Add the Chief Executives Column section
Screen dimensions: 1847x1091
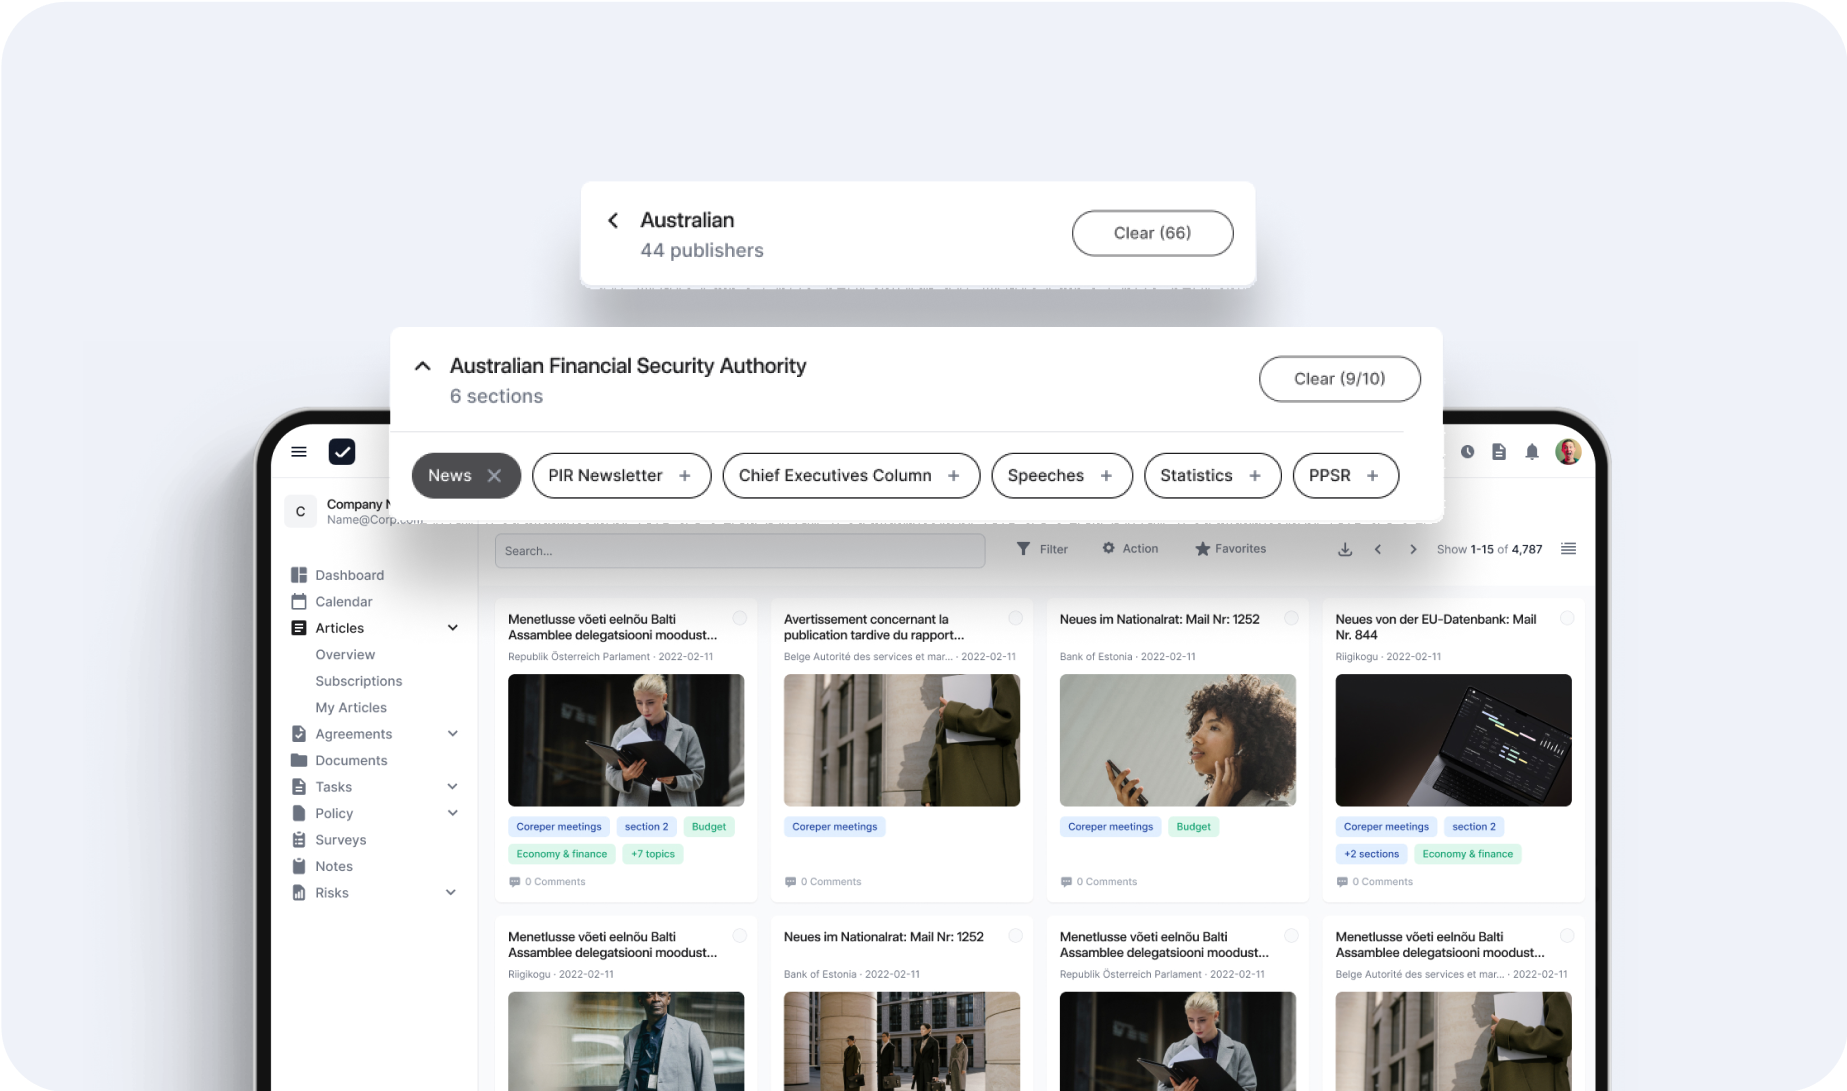coord(954,476)
